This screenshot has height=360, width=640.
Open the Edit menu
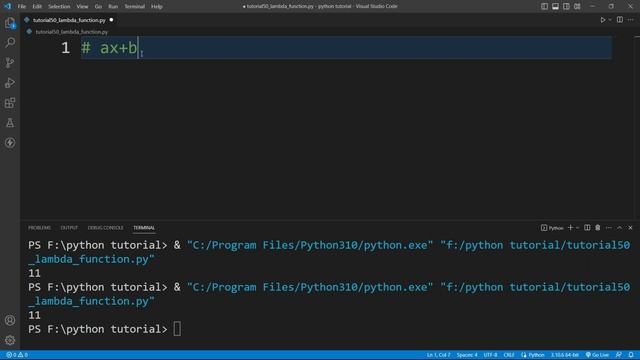tap(37, 7)
